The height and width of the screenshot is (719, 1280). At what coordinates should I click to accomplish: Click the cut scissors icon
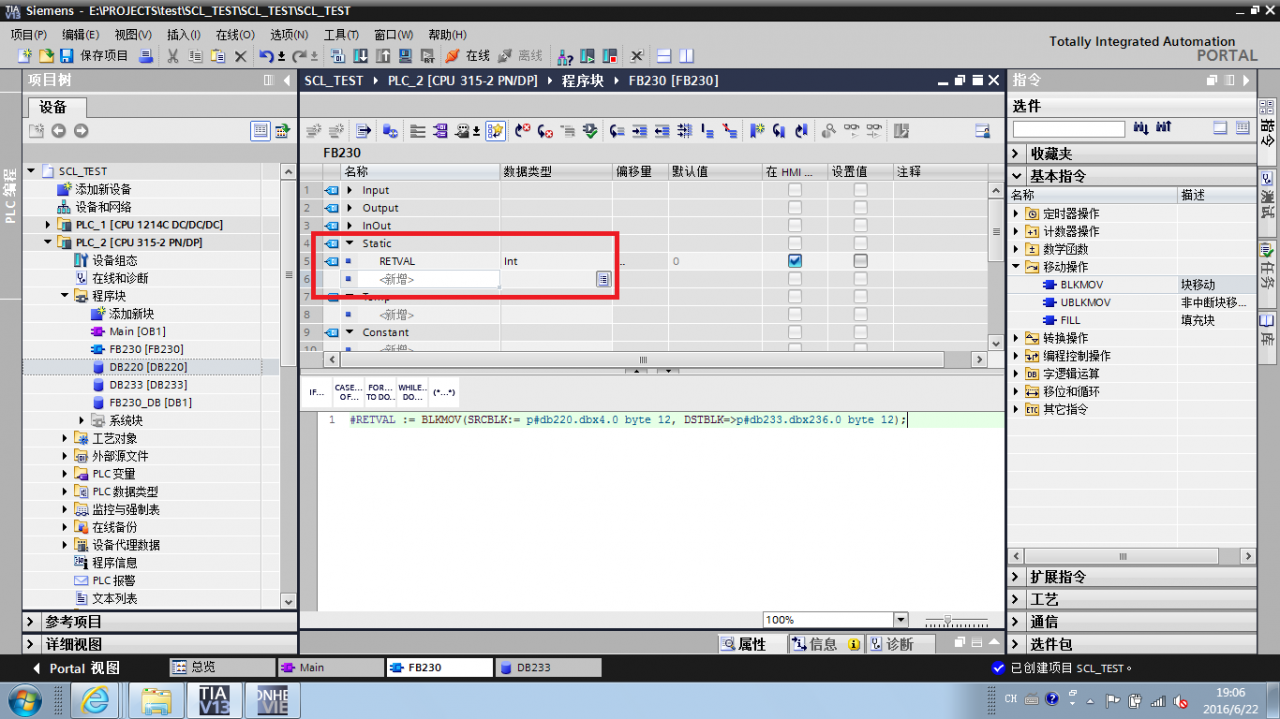[x=173, y=56]
